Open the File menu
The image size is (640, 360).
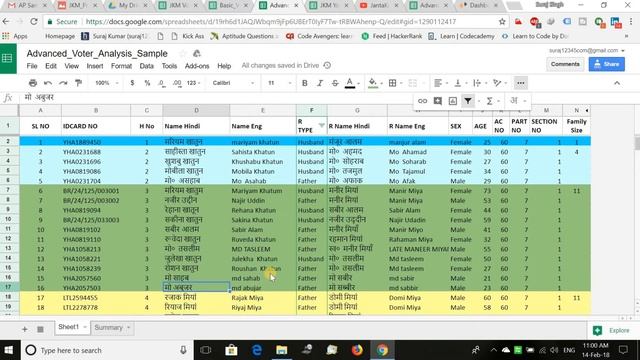click(x=32, y=66)
